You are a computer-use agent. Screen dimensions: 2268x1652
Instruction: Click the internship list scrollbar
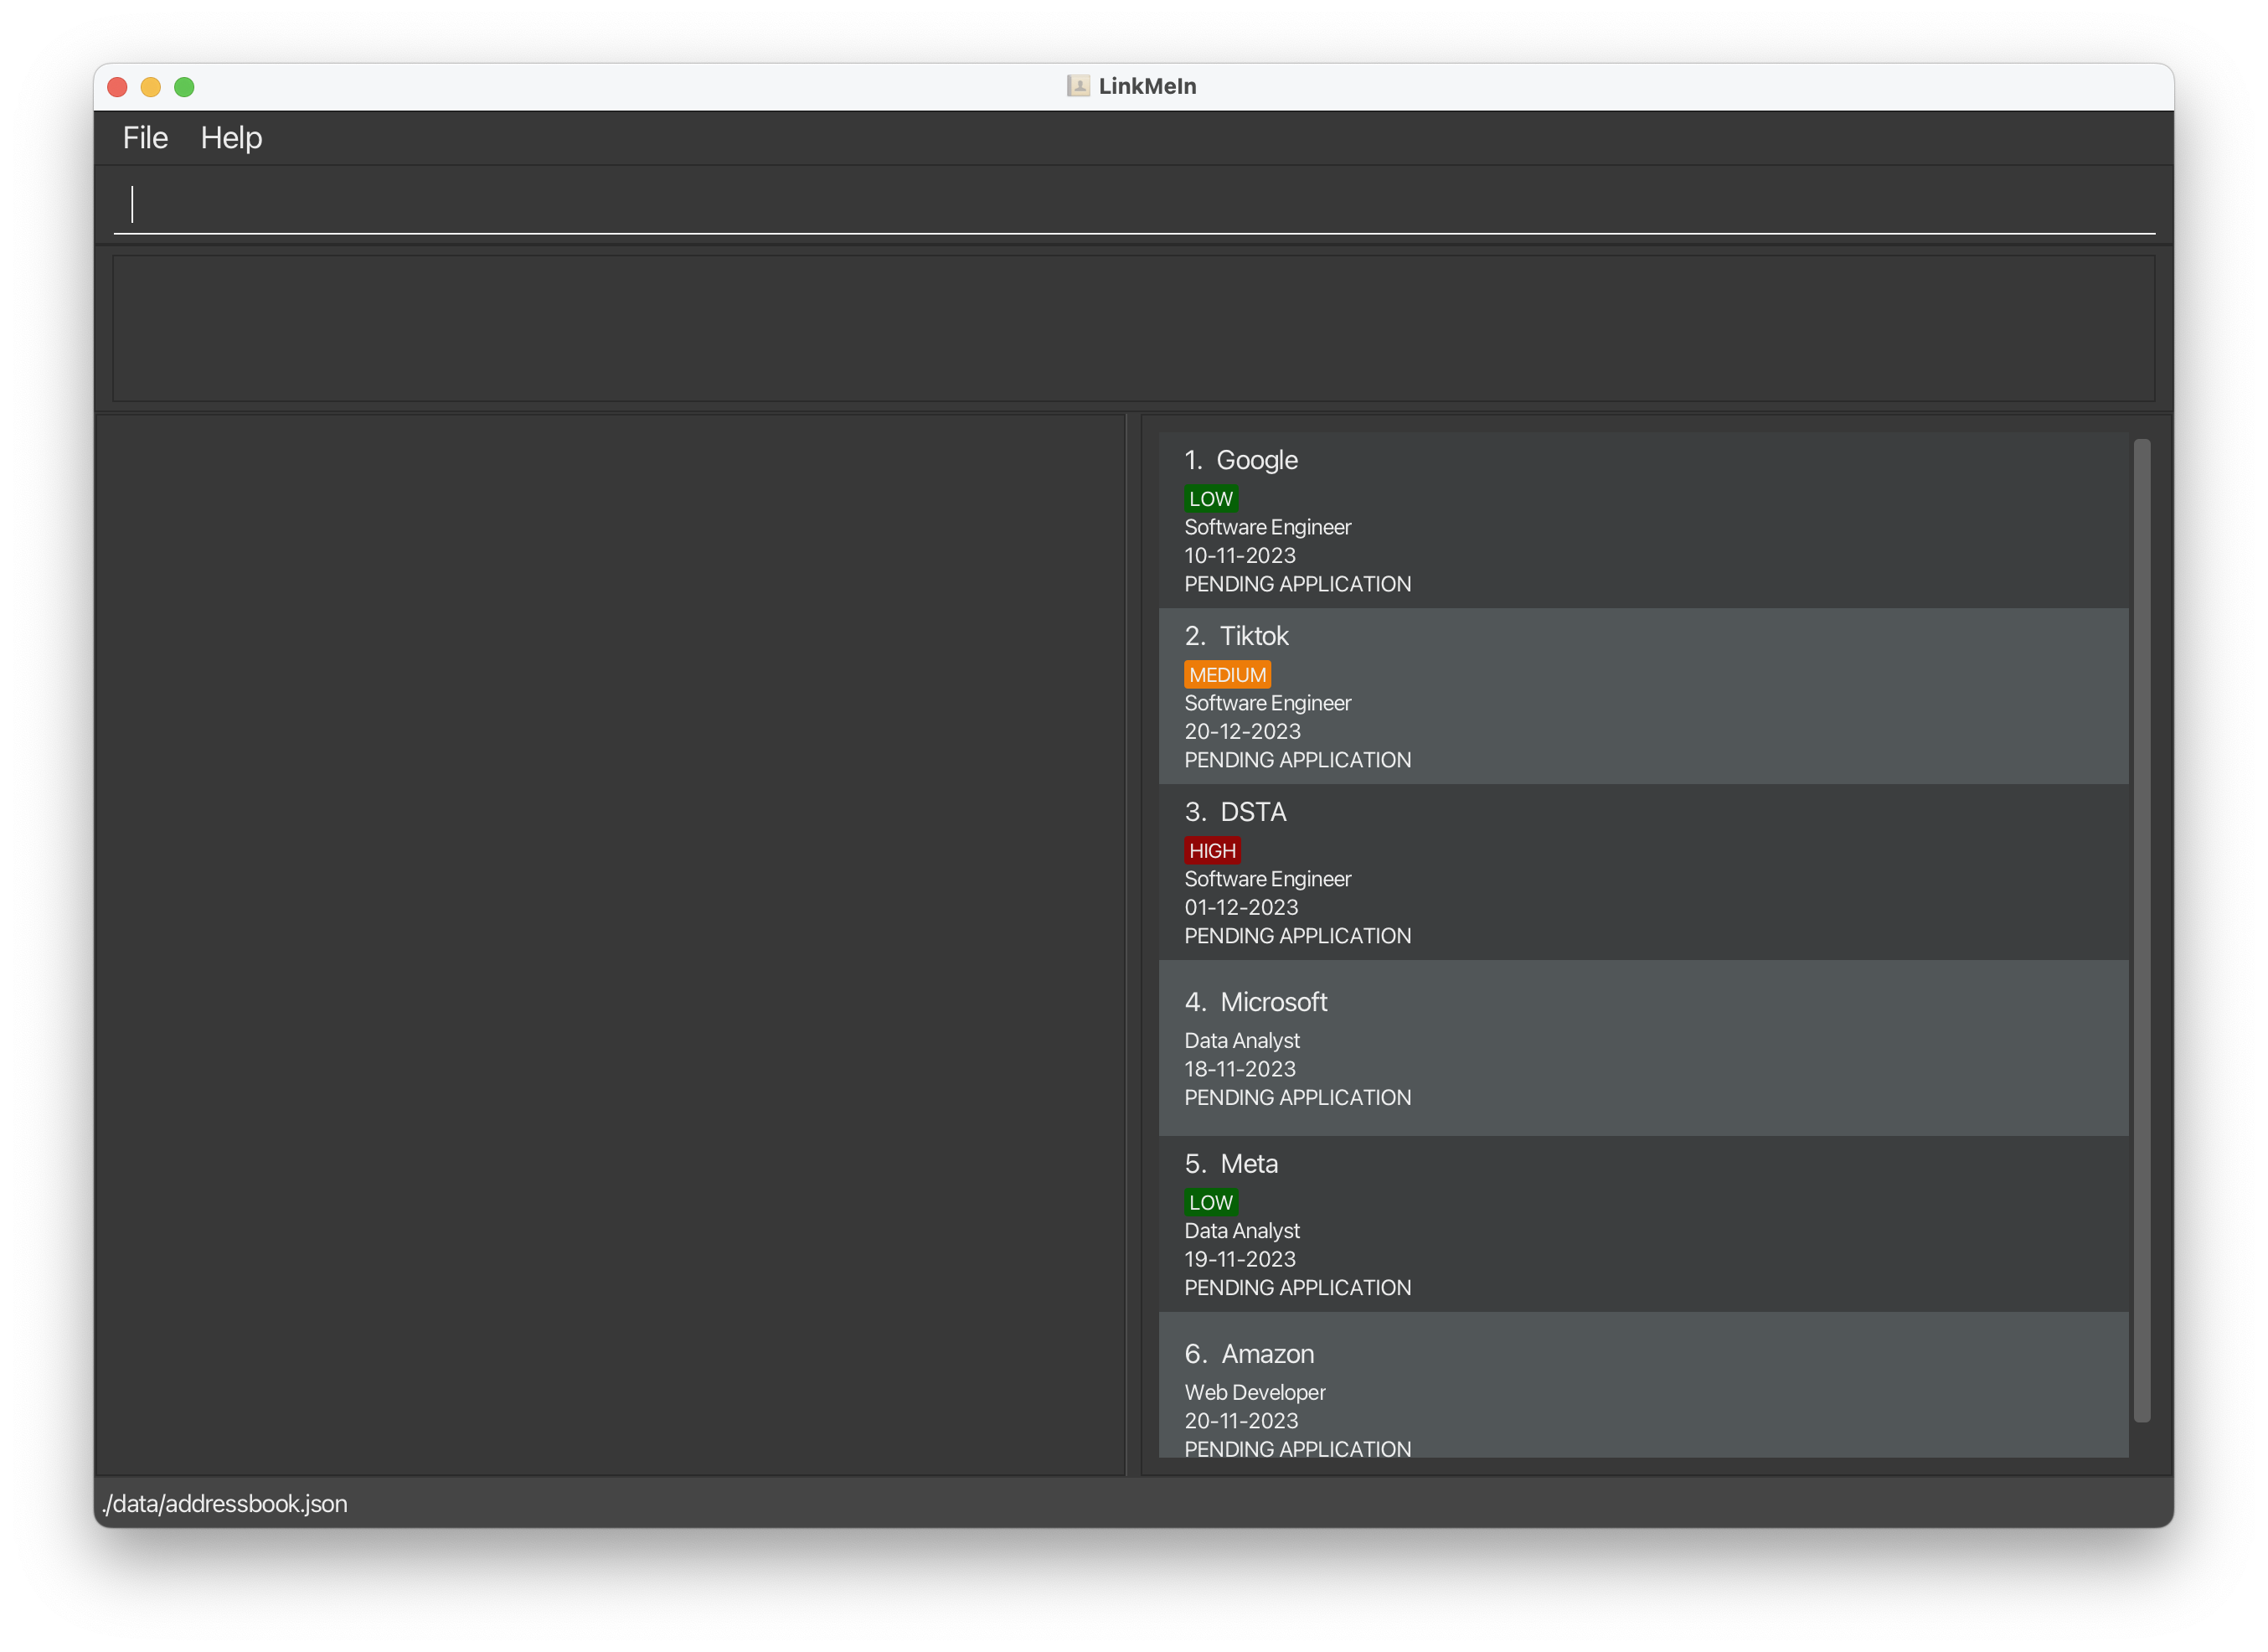pyautogui.click(x=2141, y=930)
